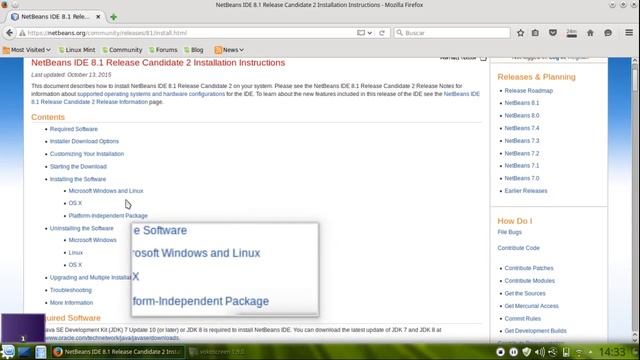This screenshot has height=360, width=640.
Task: Open NetBeans 7.4 sidebar link
Action: coord(522,128)
